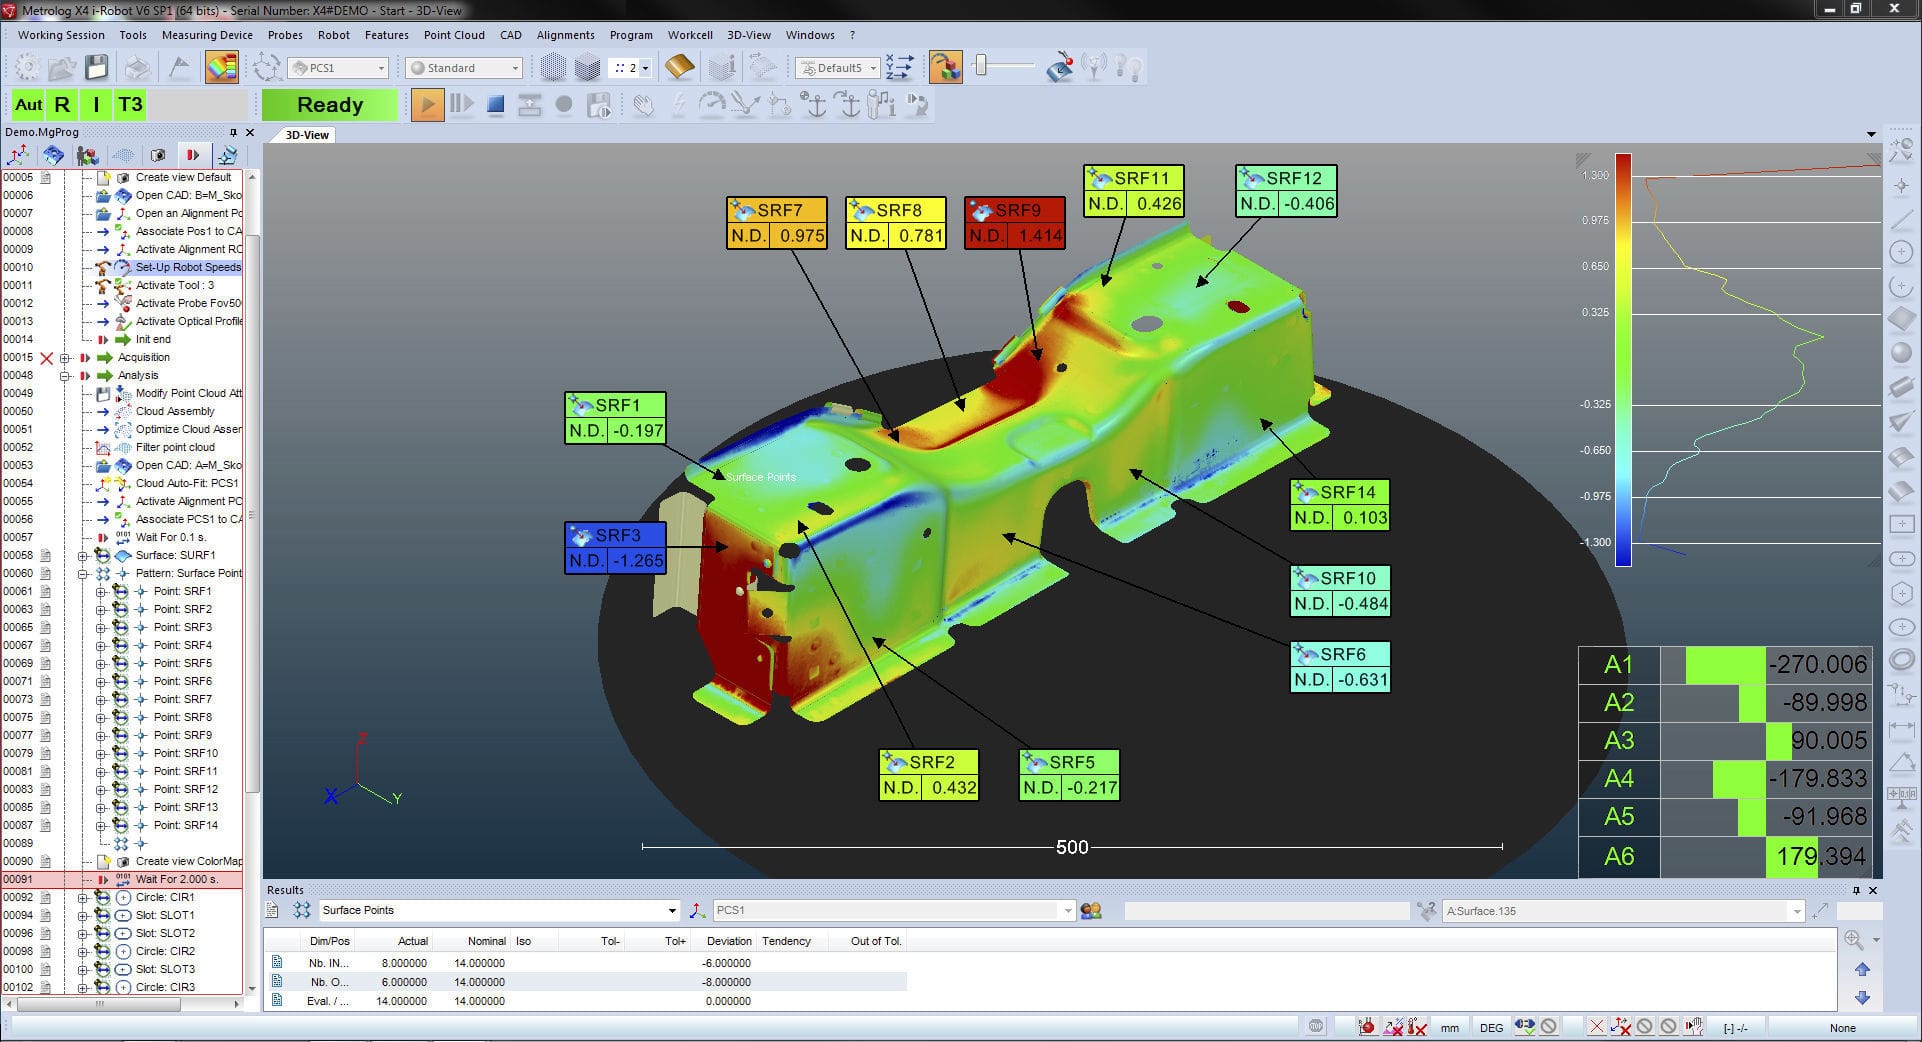1922x1042 pixels.
Task: Open the Point Cloud menu
Action: (x=454, y=35)
